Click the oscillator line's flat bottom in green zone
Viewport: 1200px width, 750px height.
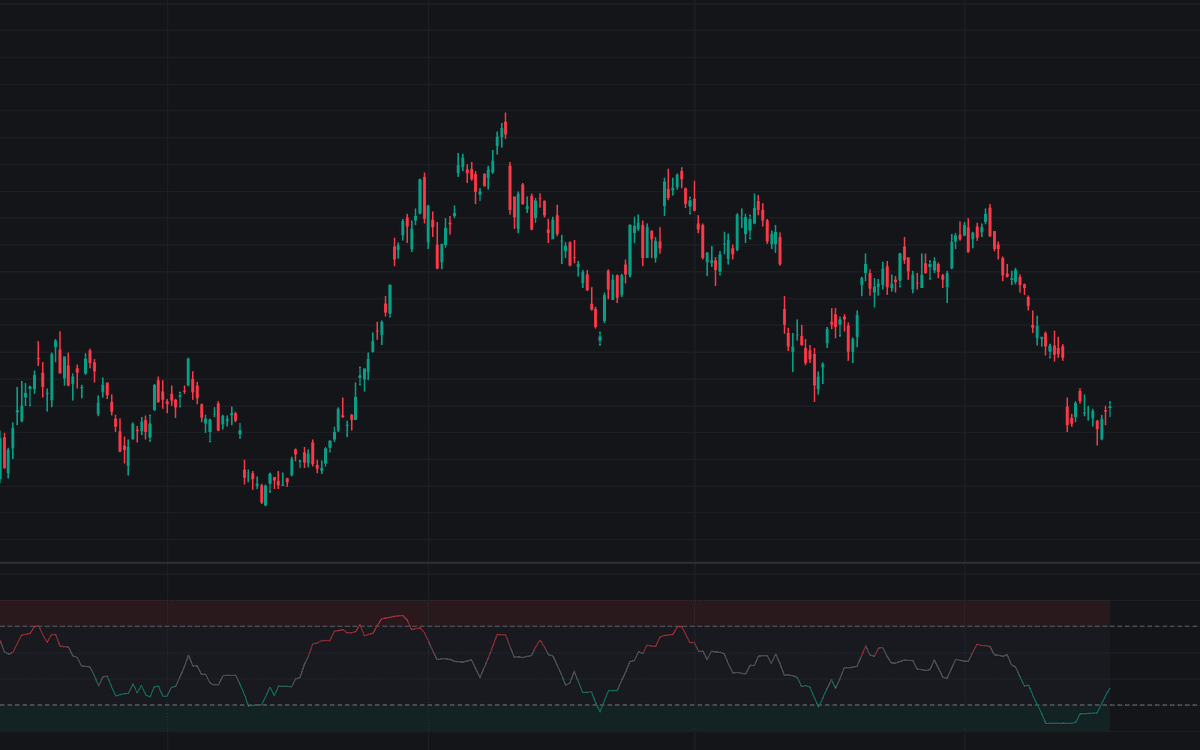[x=1060, y=722]
